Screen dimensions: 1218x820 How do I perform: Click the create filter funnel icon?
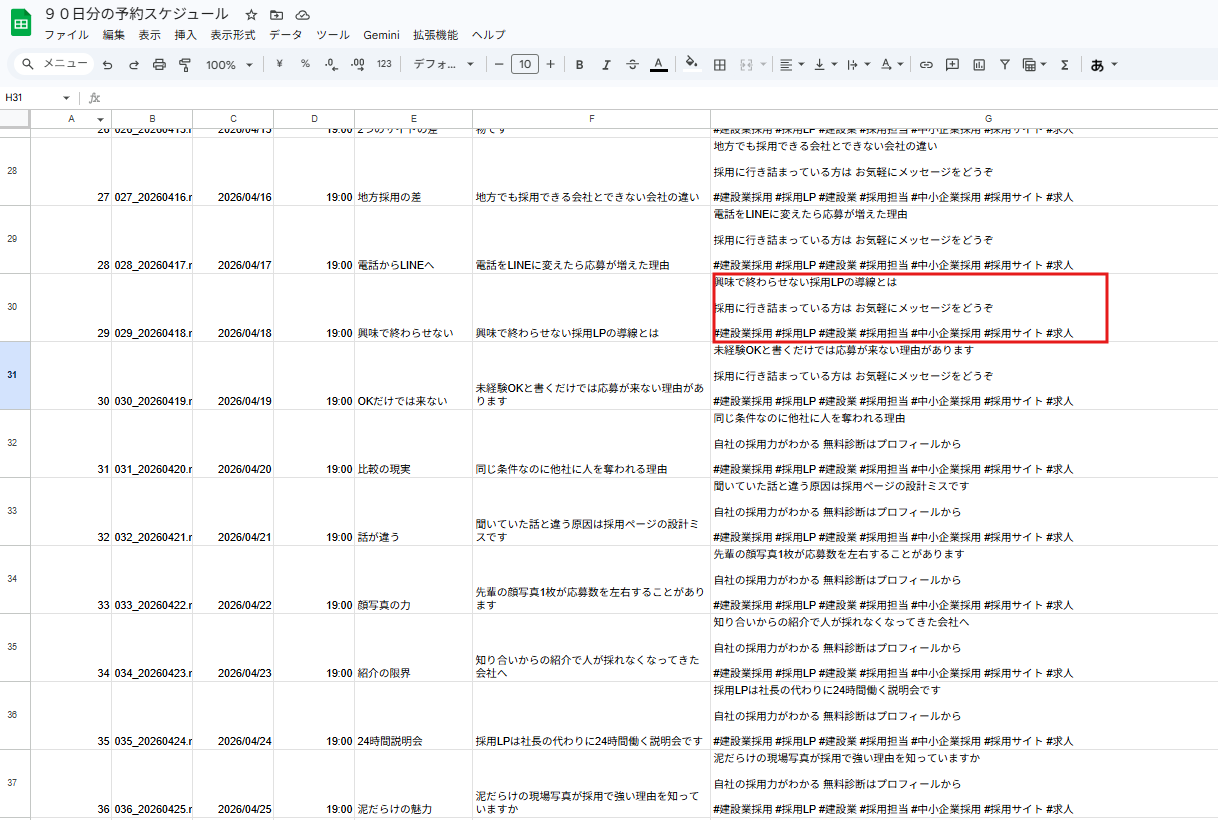[1005, 64]
